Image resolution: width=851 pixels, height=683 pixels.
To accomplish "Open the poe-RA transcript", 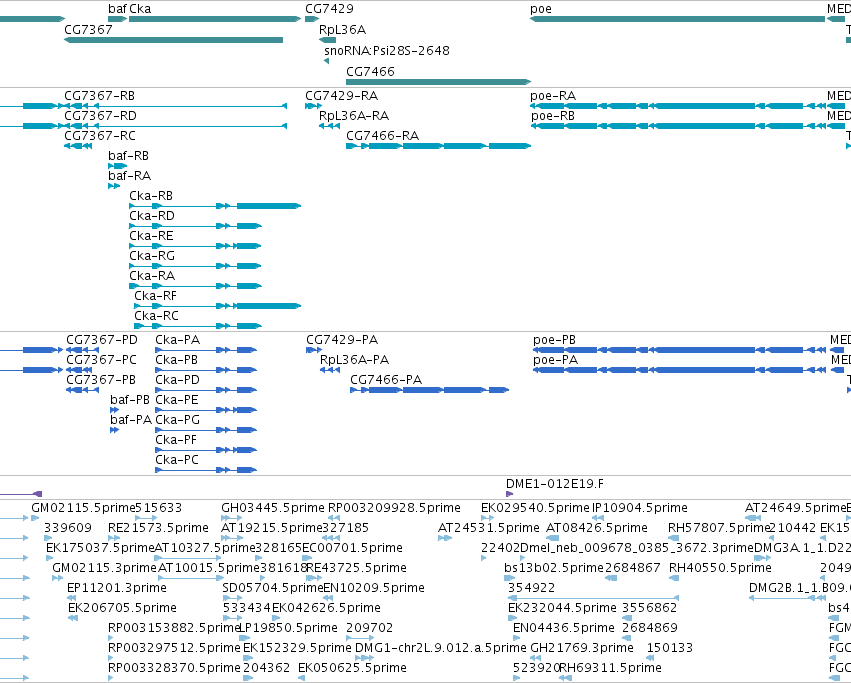I will pyautogui.click(x=677, y=106).
